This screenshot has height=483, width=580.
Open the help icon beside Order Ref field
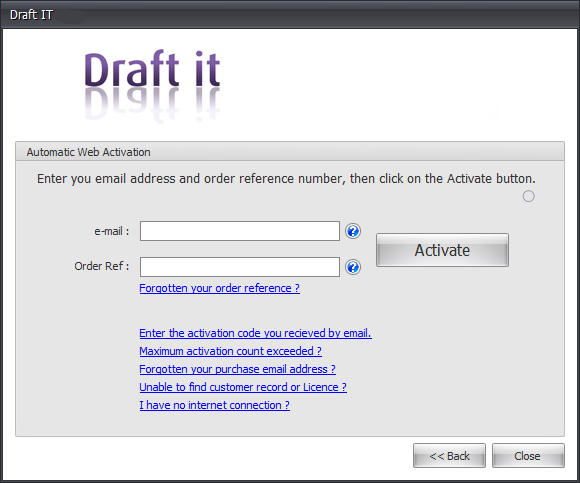(353, 267)
